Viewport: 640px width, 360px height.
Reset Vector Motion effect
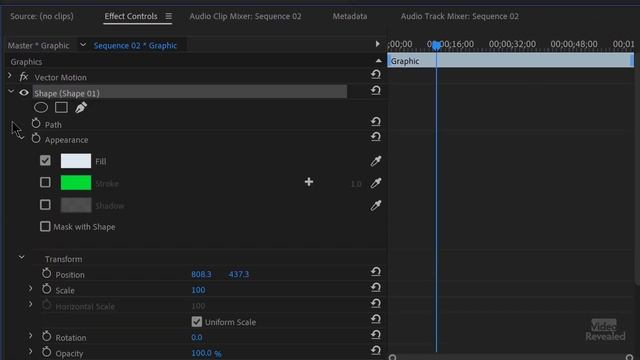pyautogui.click(x=376, y=74)
